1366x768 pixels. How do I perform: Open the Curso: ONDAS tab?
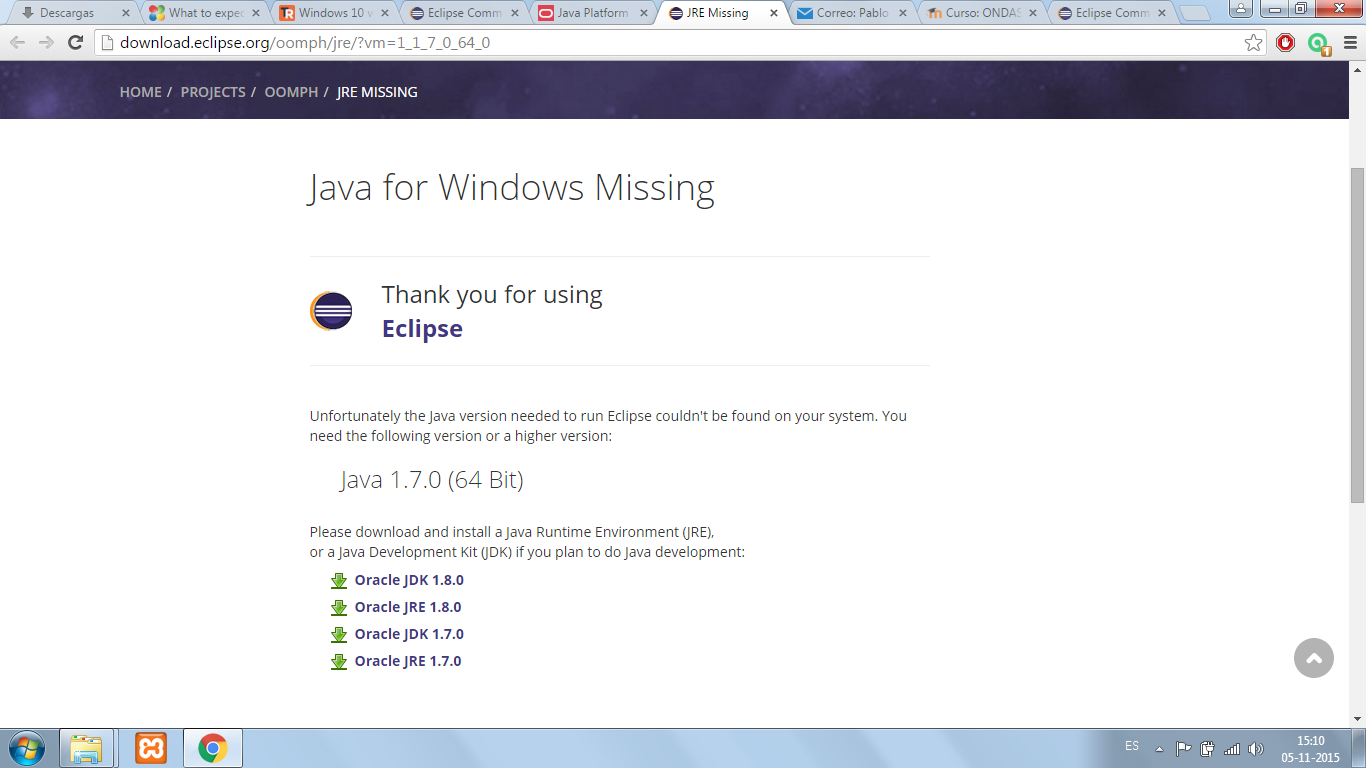pos(980,13)
